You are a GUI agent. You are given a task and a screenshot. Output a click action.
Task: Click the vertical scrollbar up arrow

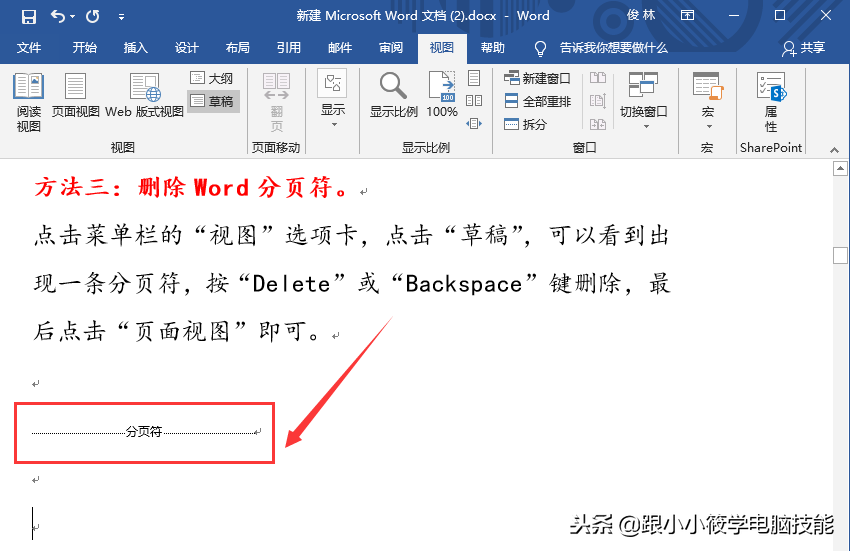tap(840, 169)
